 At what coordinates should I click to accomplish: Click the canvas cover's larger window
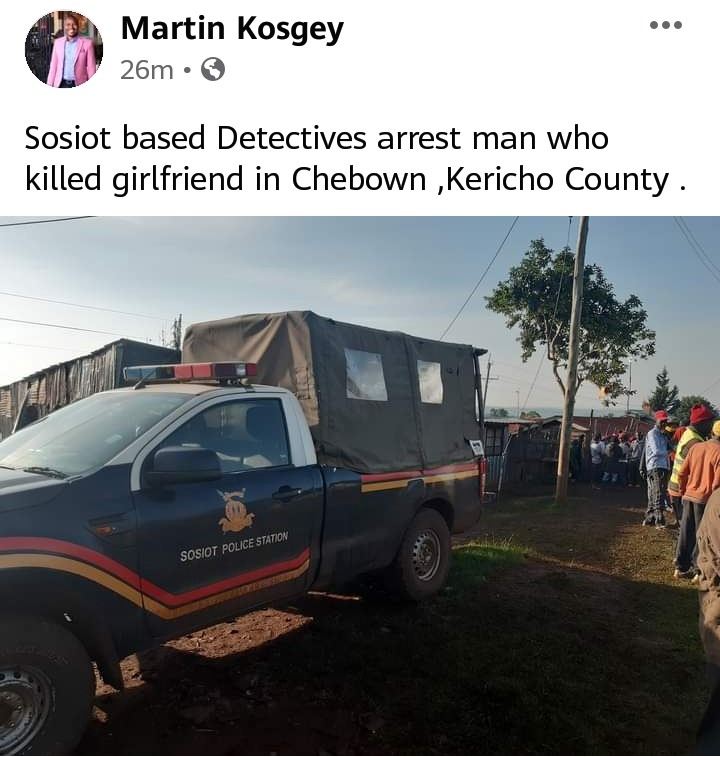[366, 375]
